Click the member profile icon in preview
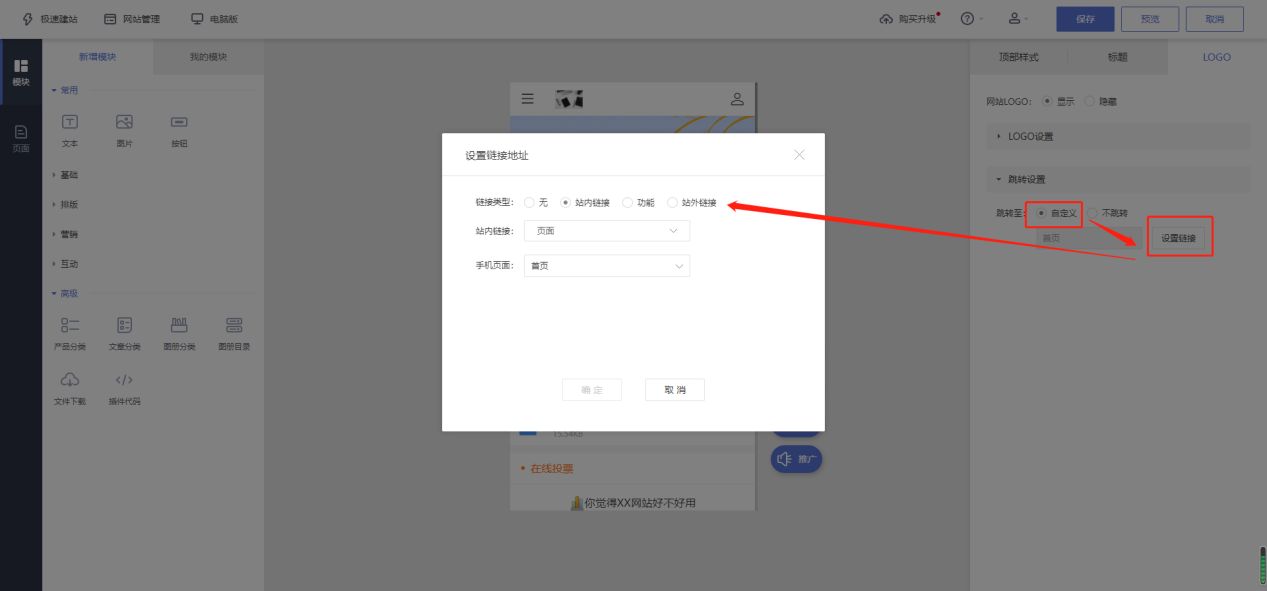This screenshot has height=591, width=1267. (737, 99)
